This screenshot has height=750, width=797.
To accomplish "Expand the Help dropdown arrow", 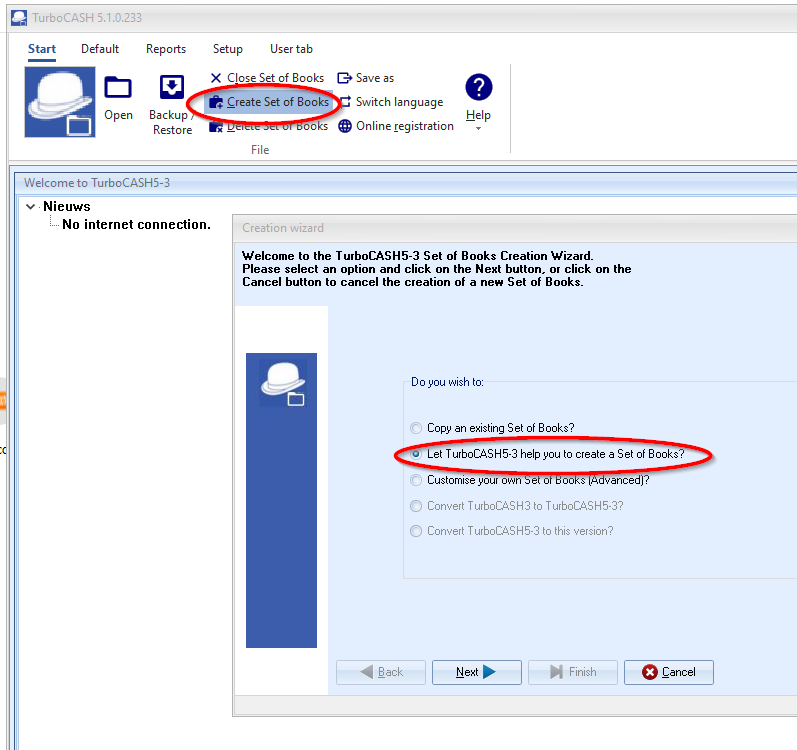I will 478,129.
